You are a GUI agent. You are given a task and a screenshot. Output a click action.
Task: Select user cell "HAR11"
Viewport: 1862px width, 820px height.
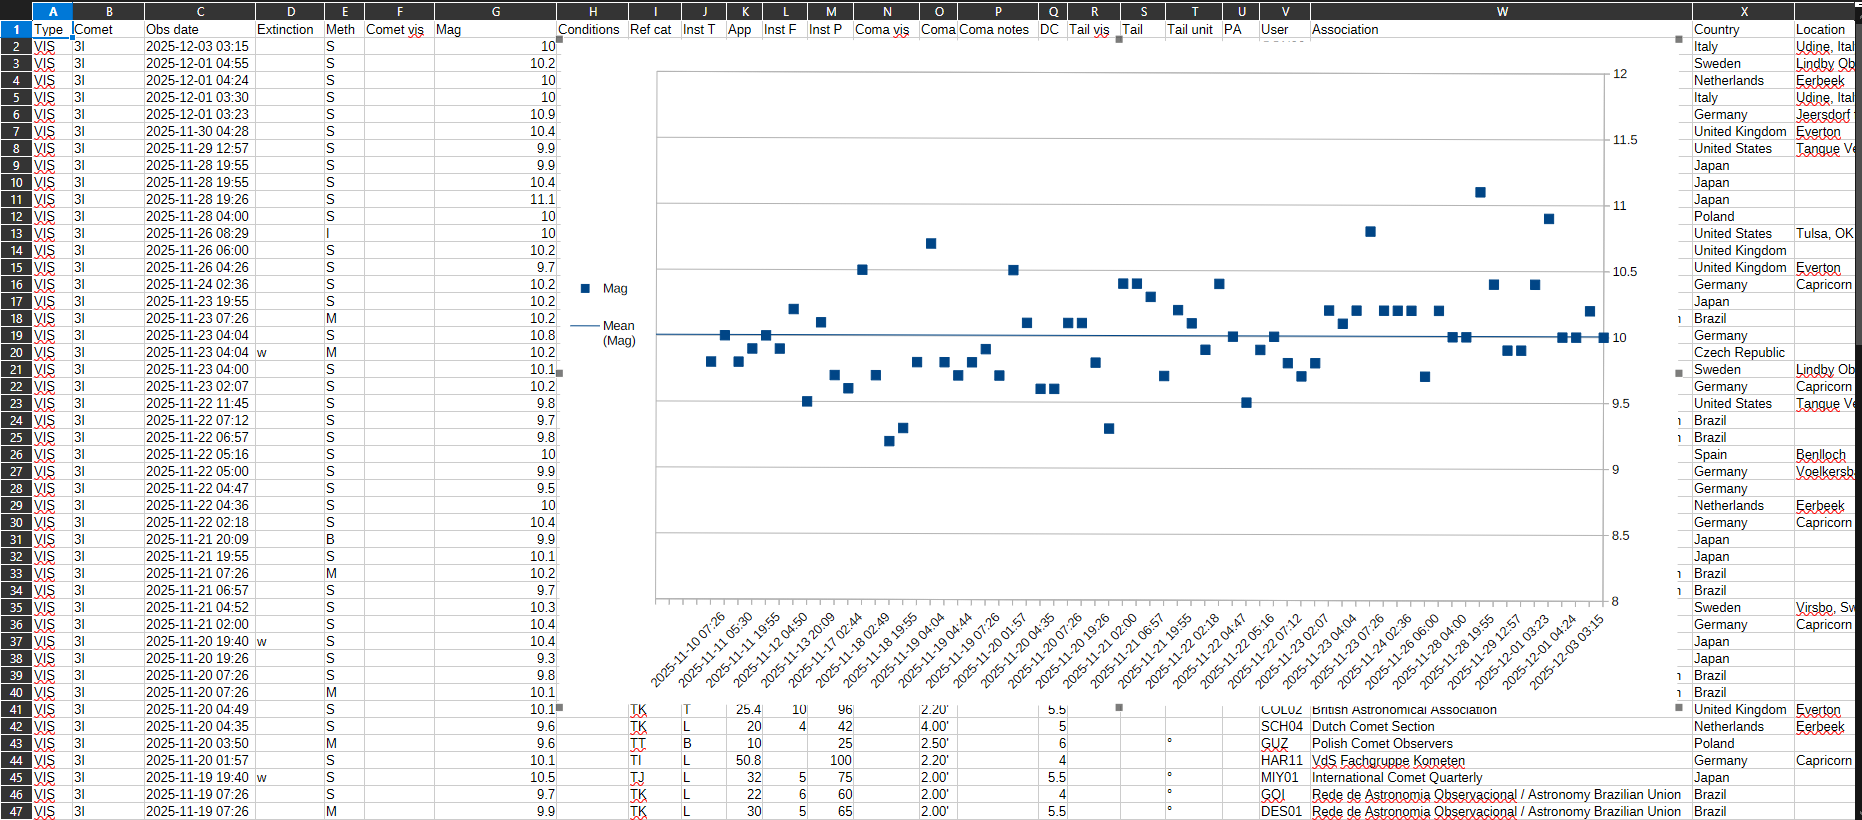[1285, 760]
